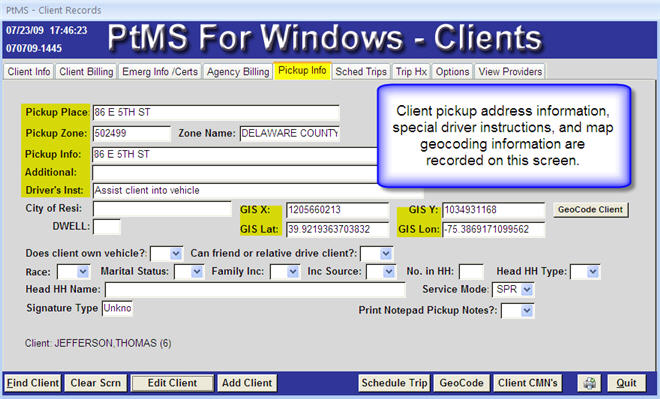Switch to View Providers tab

[510, 72]
